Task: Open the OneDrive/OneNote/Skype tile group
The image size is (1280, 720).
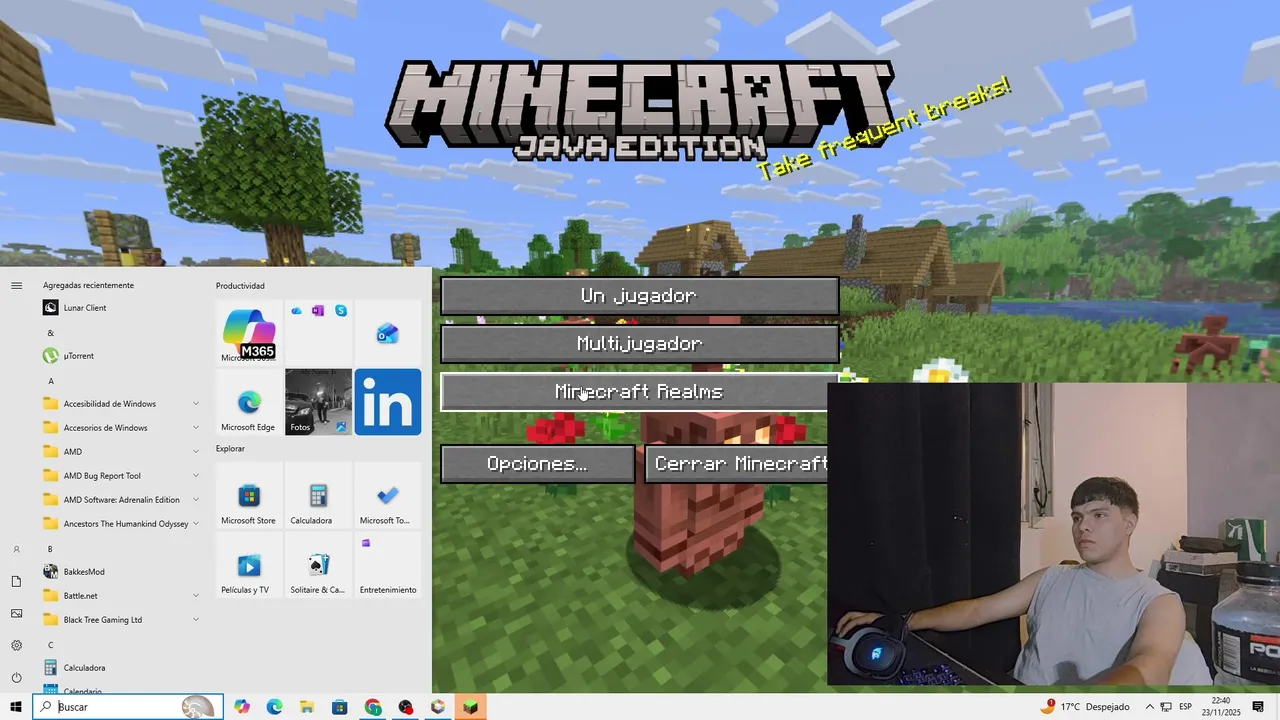Action: click(318, 333)
